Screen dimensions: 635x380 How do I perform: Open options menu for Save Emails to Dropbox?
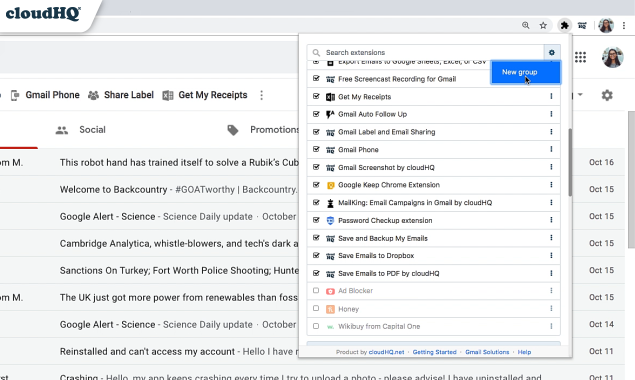551,256
